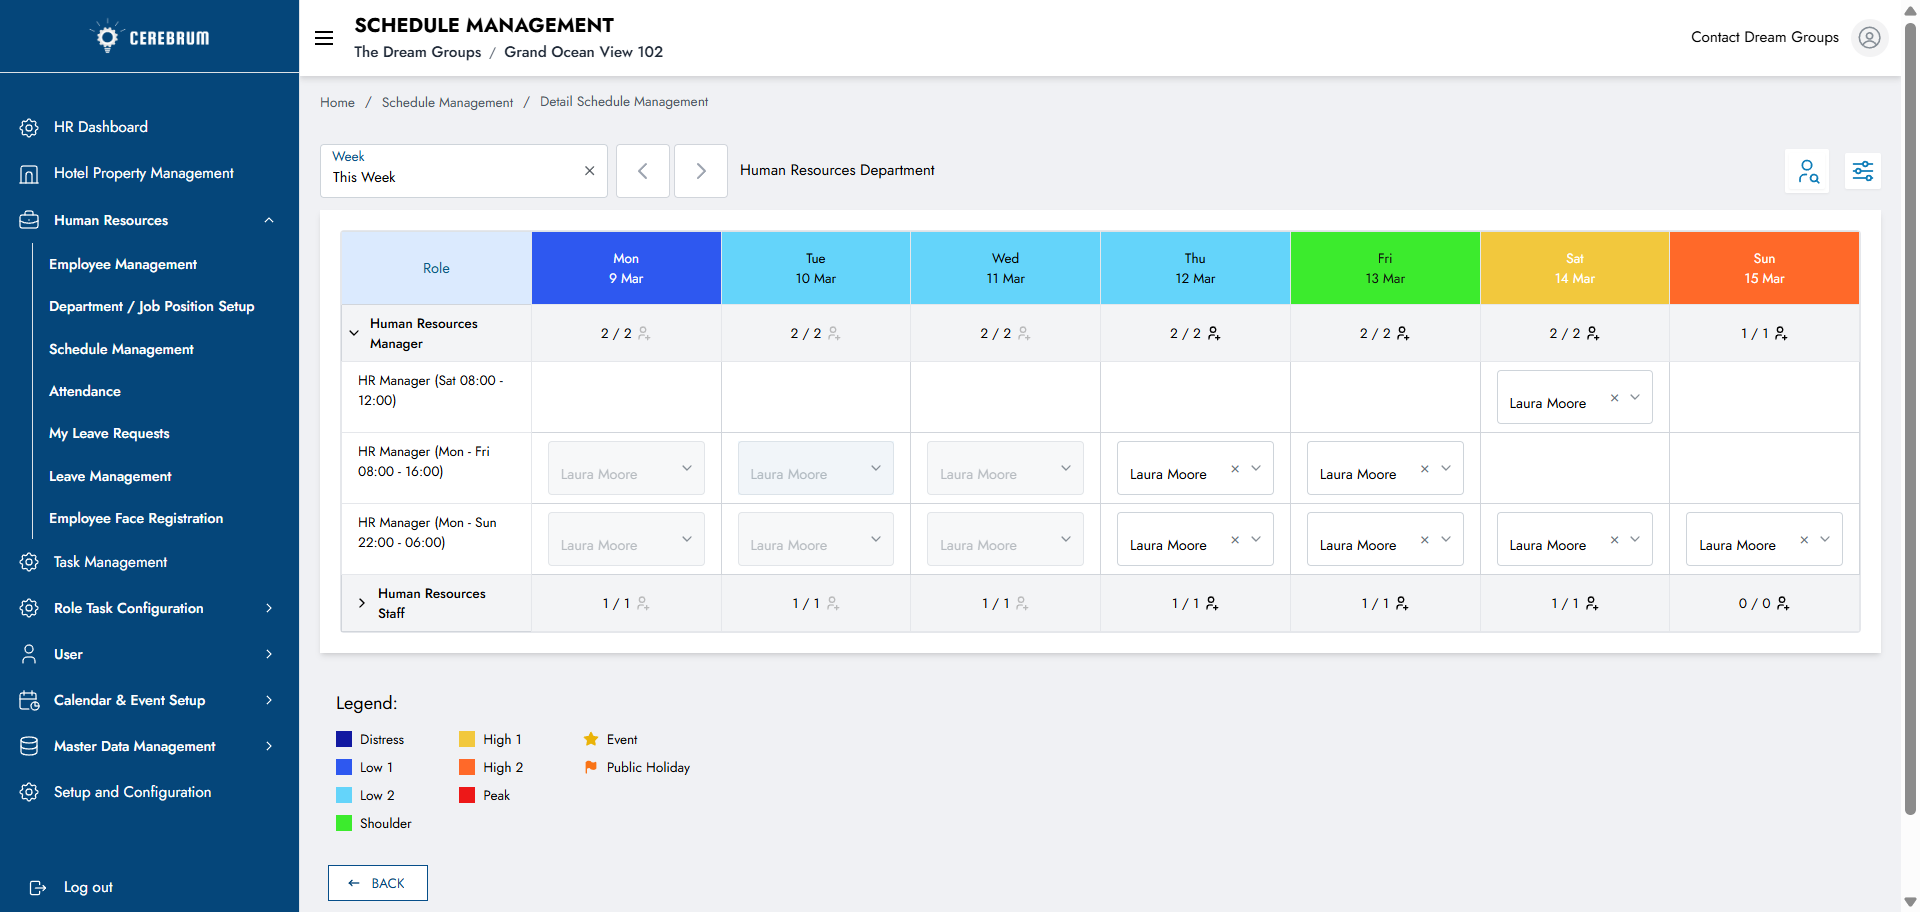Viewport: 1920px width, 912px height.
Task: Click the Schedule Management breadcrumb link
Action: coord(447,102)
